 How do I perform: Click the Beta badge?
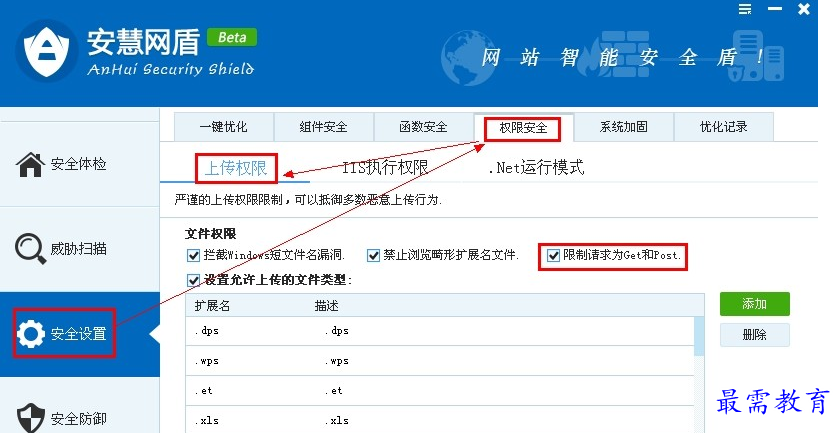[232, 37]
